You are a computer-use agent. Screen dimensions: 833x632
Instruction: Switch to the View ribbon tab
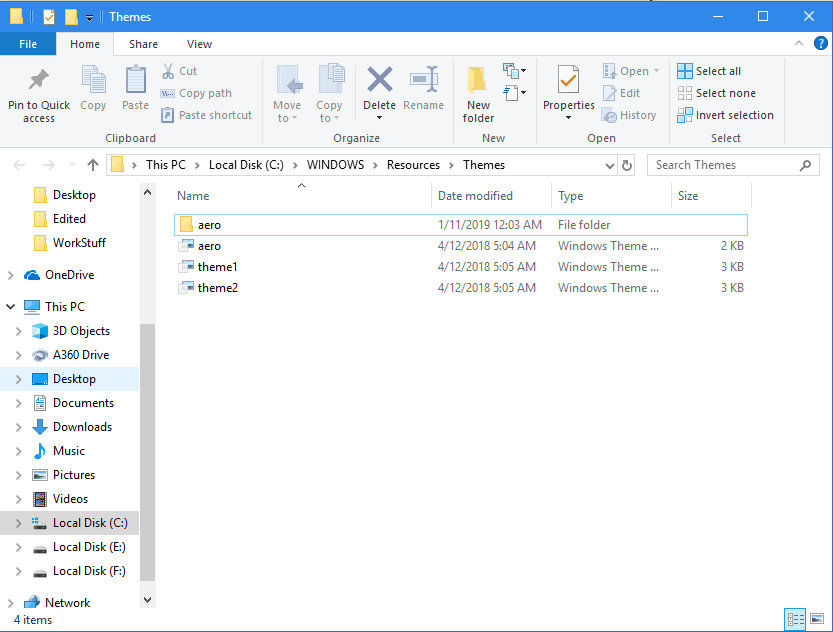pyautogui.click(x=199, y=44)
